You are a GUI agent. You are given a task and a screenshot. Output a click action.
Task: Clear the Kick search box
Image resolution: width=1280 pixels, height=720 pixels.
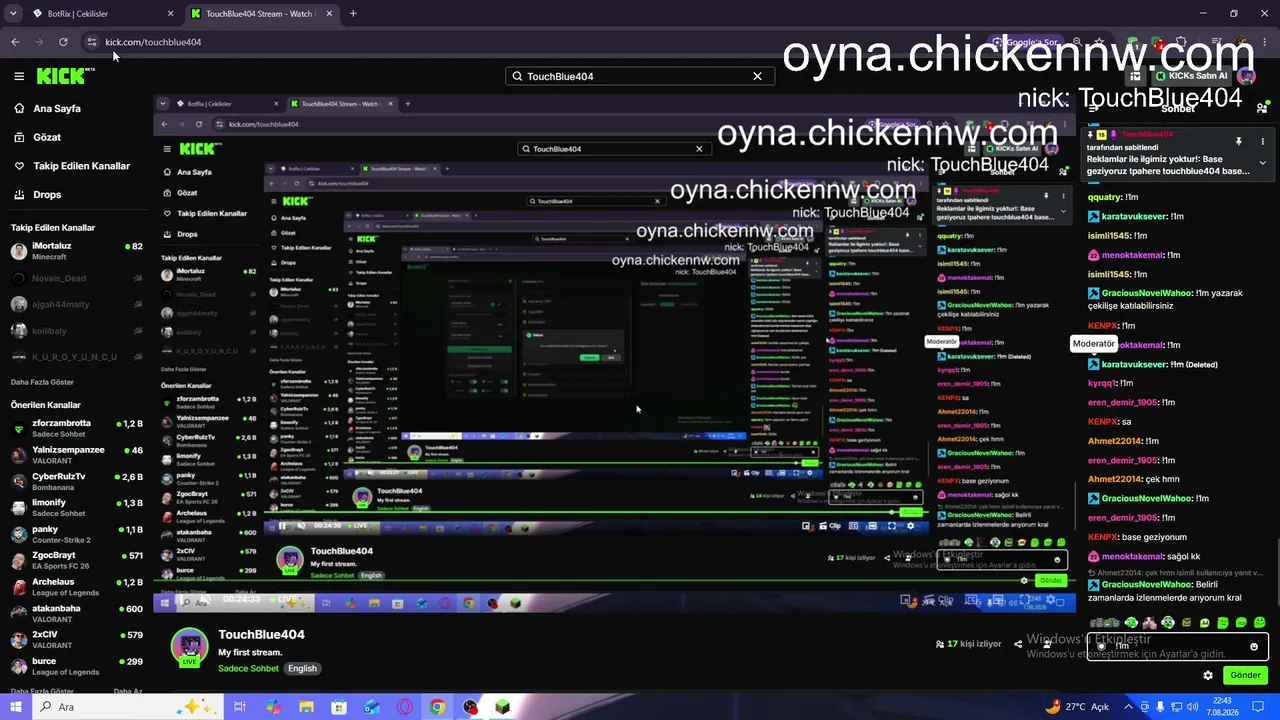757,76
